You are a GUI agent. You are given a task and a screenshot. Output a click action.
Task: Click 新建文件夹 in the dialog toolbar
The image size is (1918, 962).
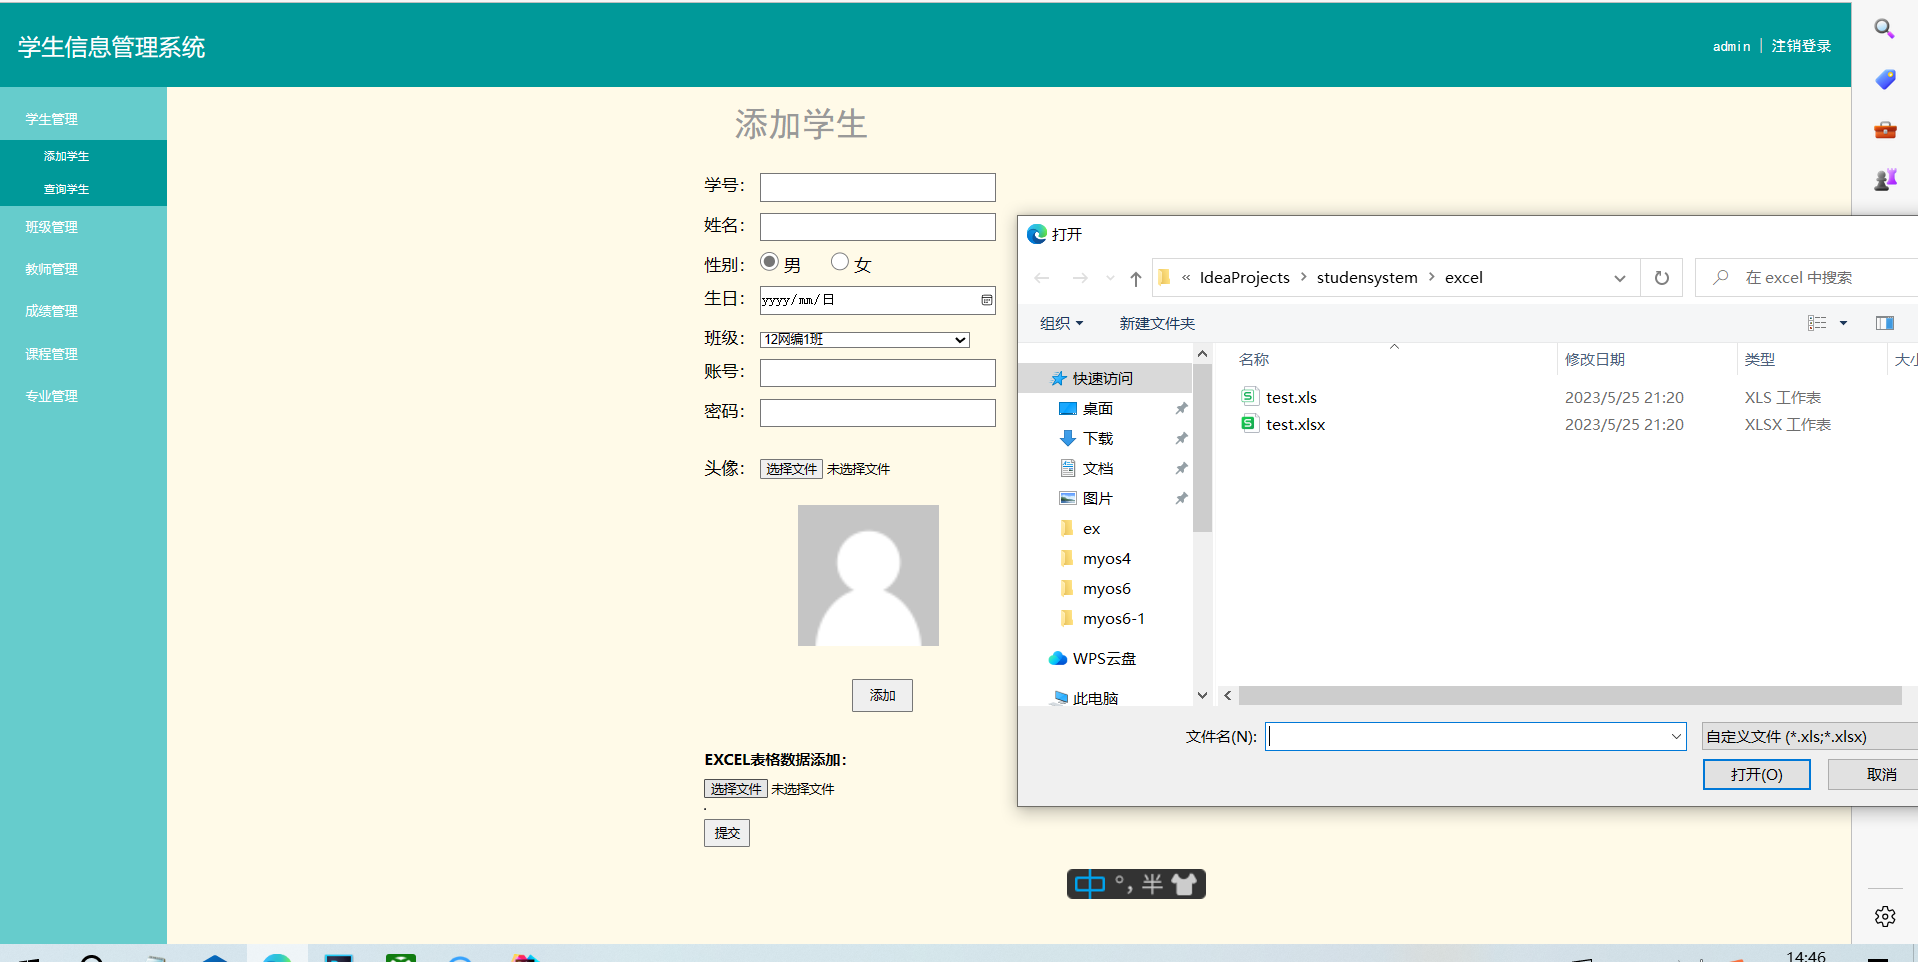click(1157, 323)
